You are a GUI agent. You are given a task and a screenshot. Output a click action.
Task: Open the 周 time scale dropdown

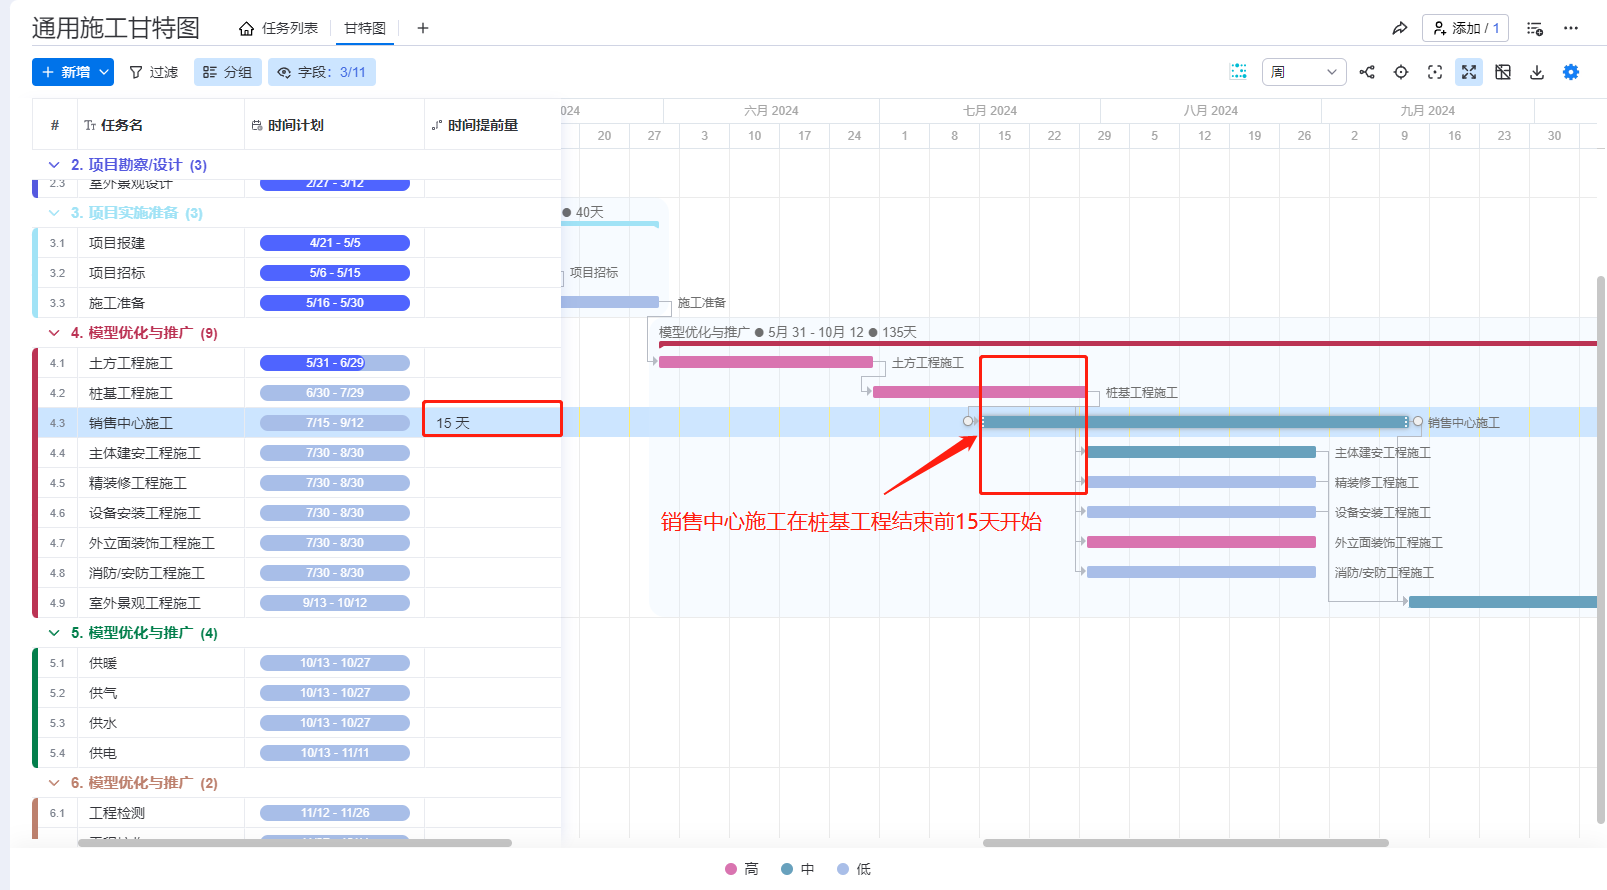(x=1304, y=72)
